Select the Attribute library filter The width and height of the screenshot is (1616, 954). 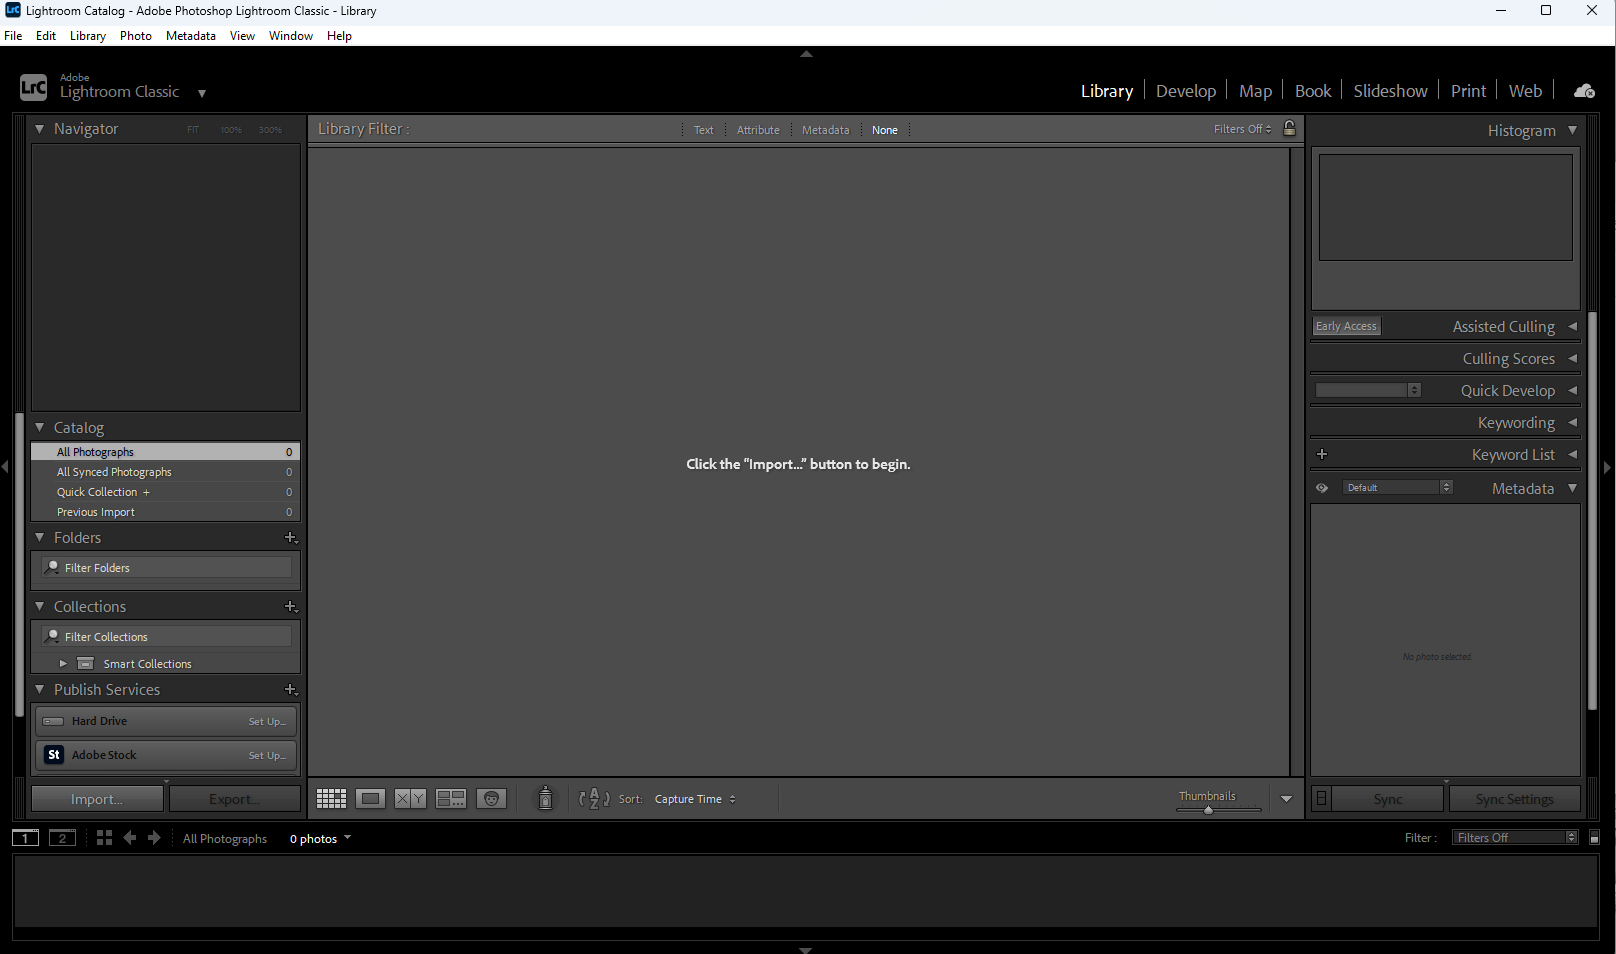pos(758,130)
